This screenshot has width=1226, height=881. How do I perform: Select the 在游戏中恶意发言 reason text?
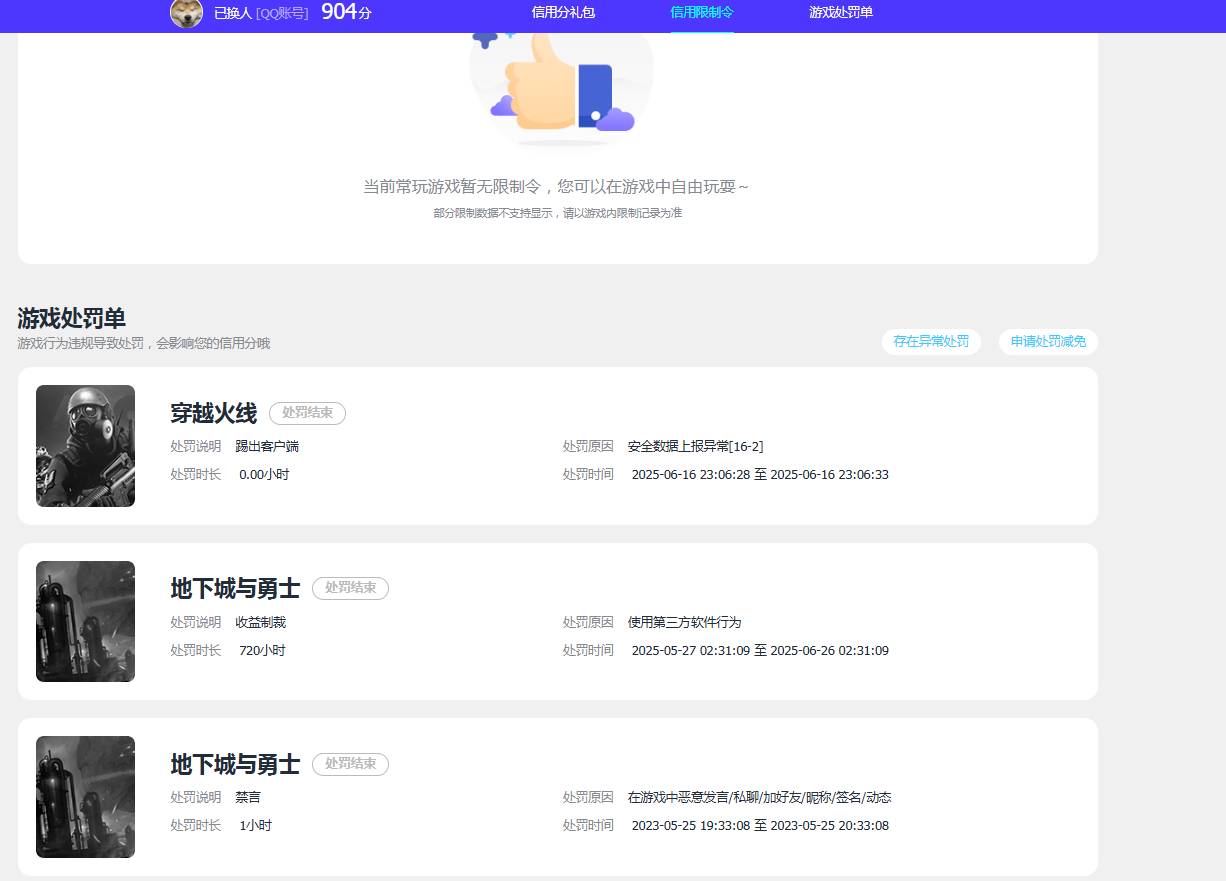759,798
